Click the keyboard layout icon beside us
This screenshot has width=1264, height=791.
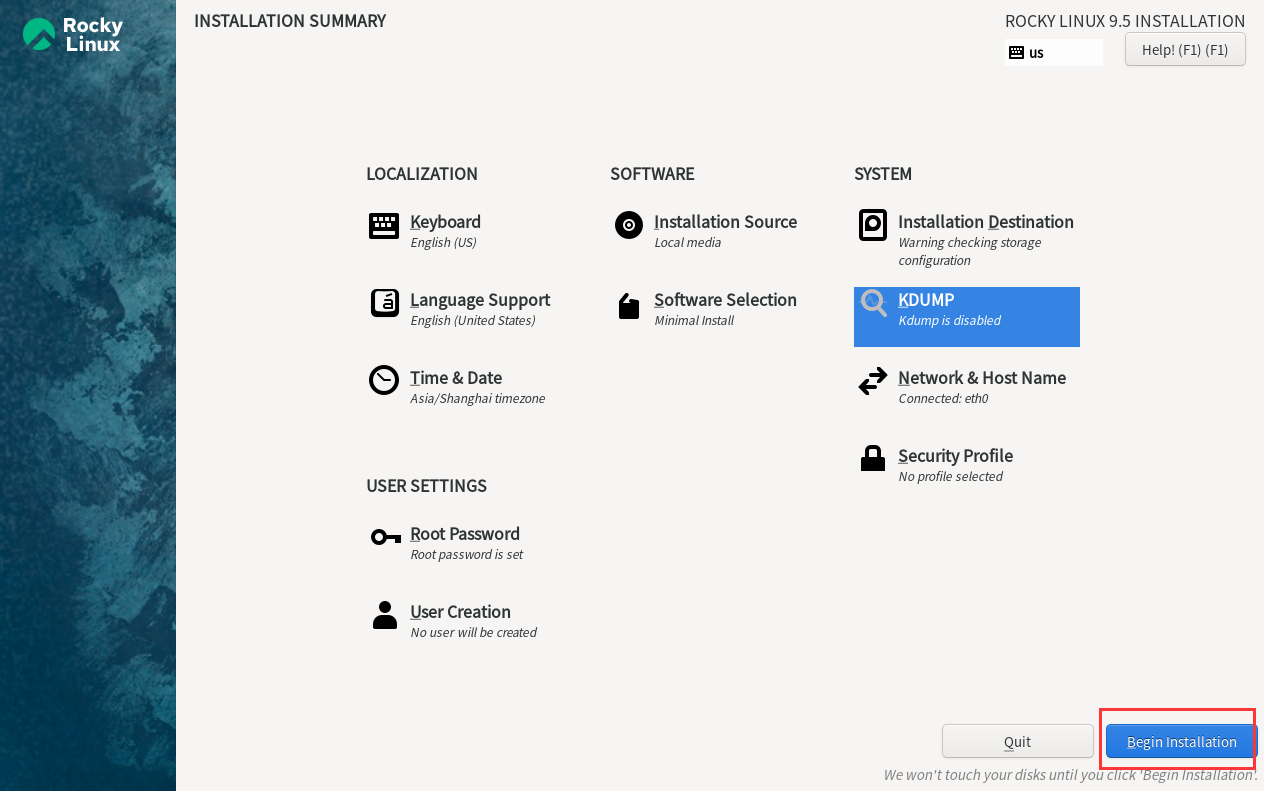(1016, 52)
